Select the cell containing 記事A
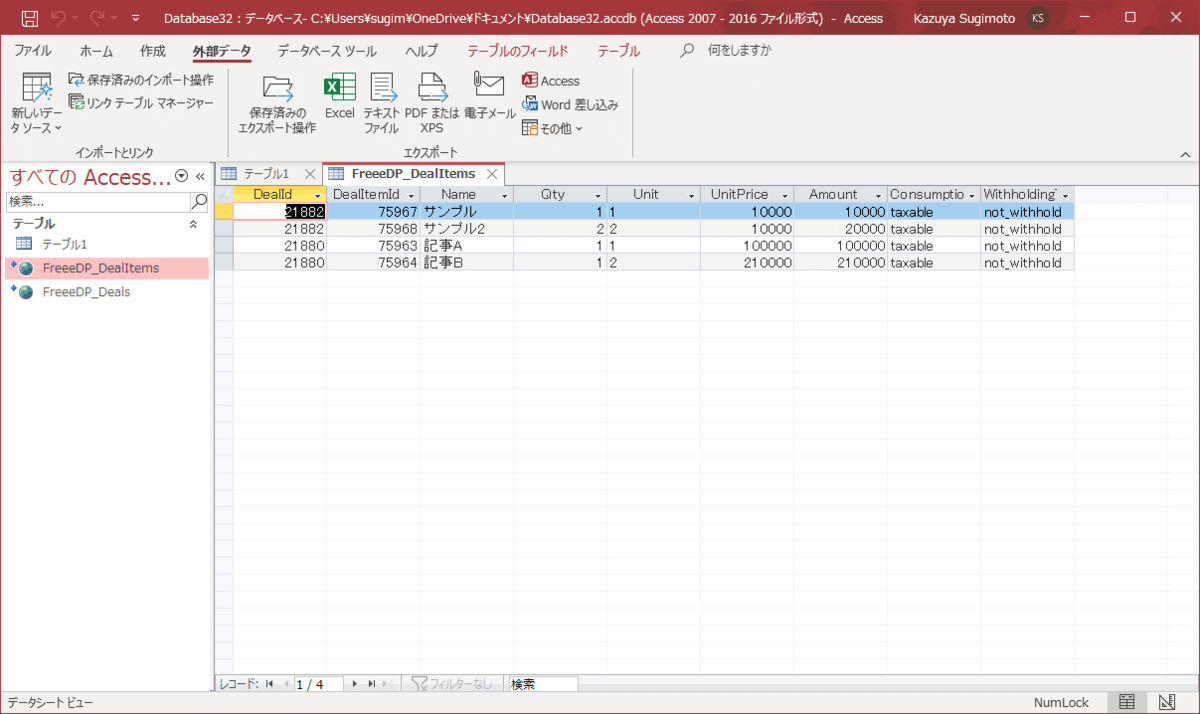The height and width of the screenshot is (714, 1200). pyautogui.click(x=465, y=246)
